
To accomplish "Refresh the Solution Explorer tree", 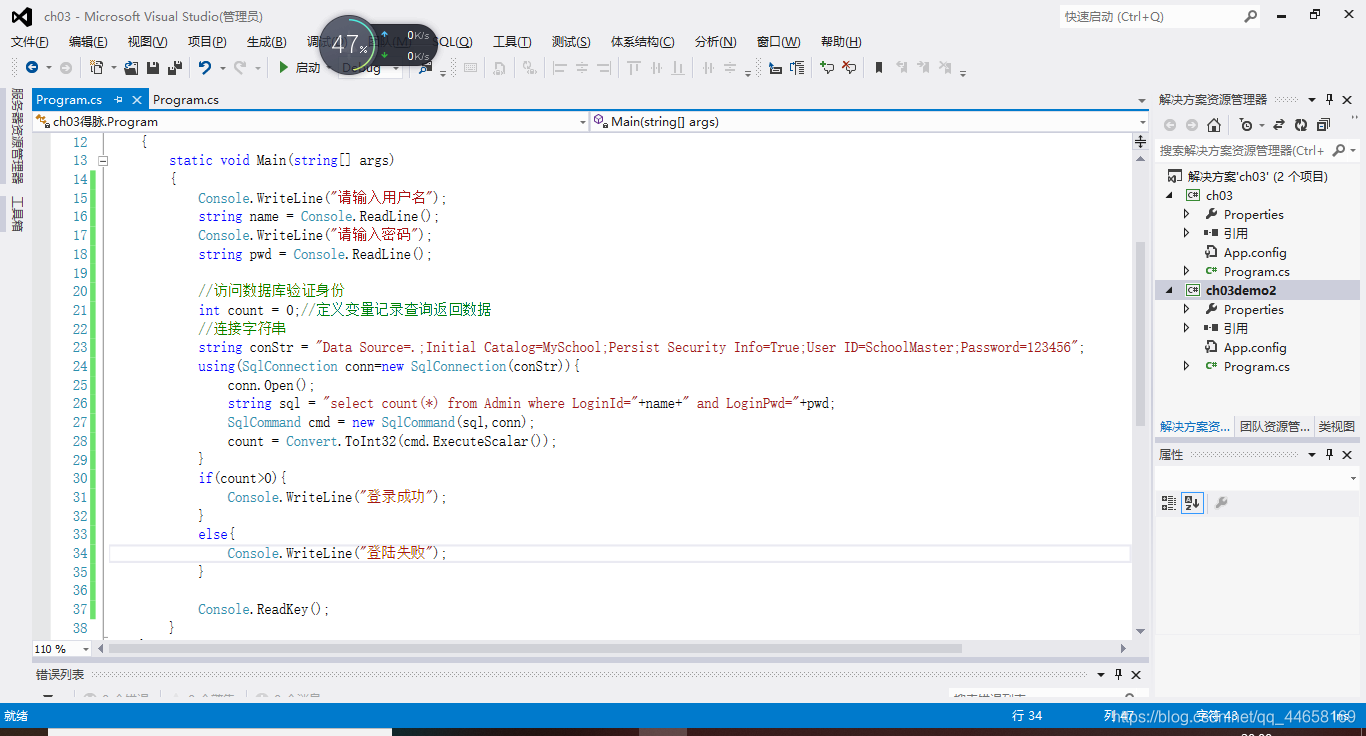I will [1301, 125].
